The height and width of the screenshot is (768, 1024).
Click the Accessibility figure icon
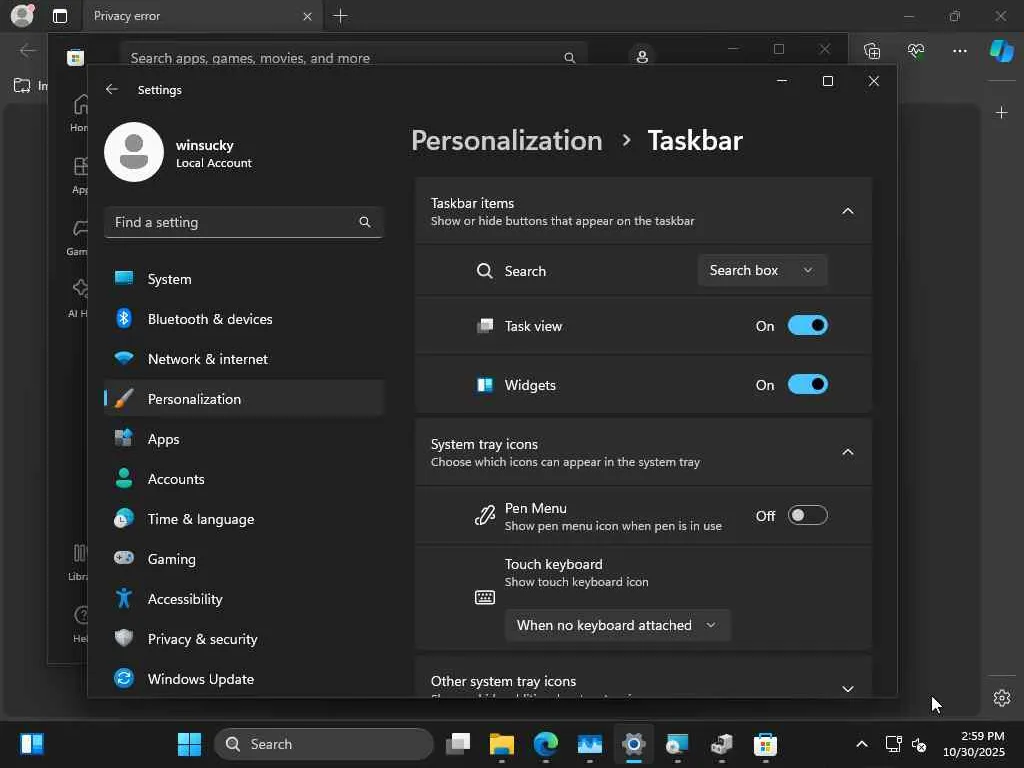point(123,598)
